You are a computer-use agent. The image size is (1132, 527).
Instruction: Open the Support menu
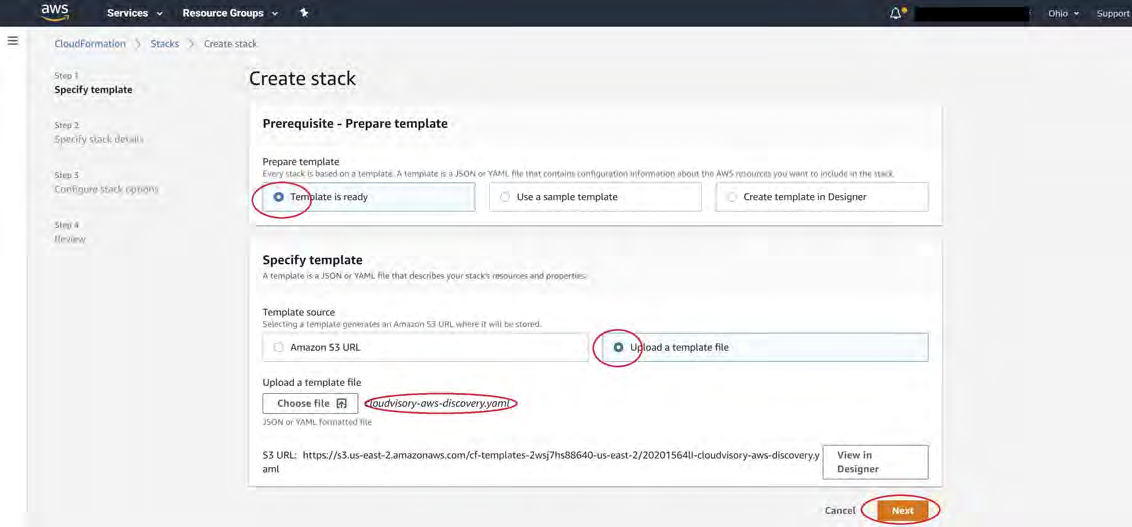pyautogui.click(x=1113, y=14)
